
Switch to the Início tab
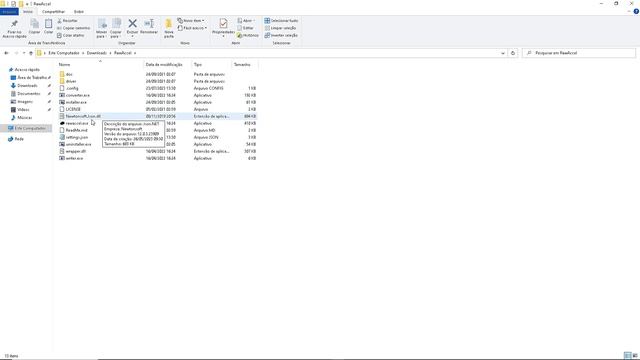click(28, 11)
